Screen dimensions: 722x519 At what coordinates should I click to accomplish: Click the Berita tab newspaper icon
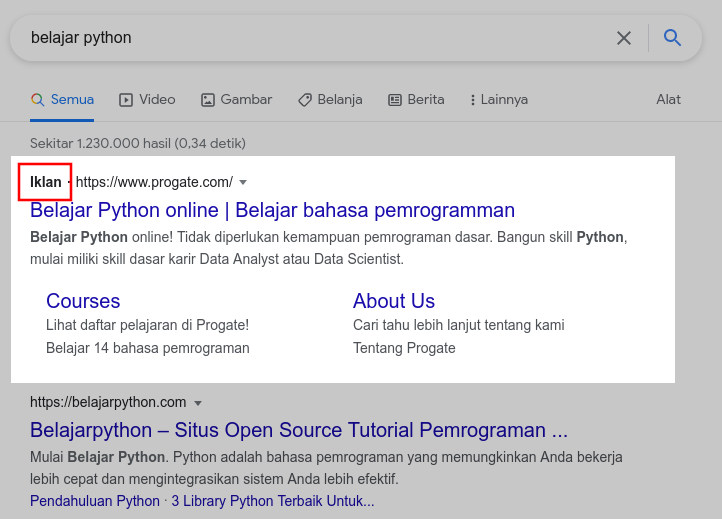(395, 100)
